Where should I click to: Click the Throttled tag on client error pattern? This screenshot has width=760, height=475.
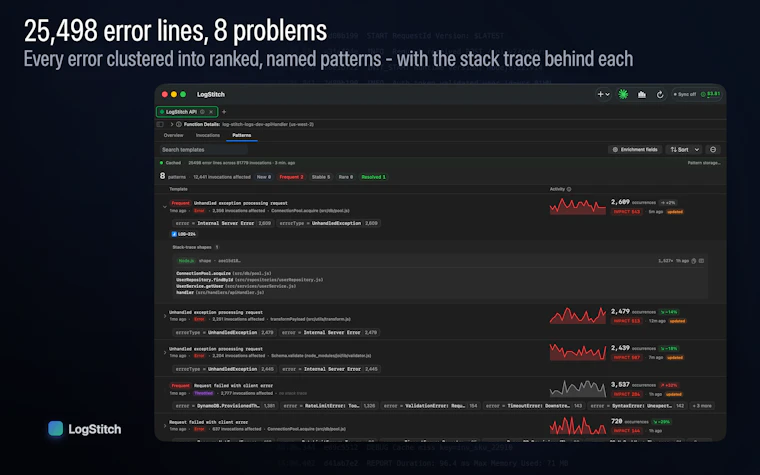(x=203, y=393)
